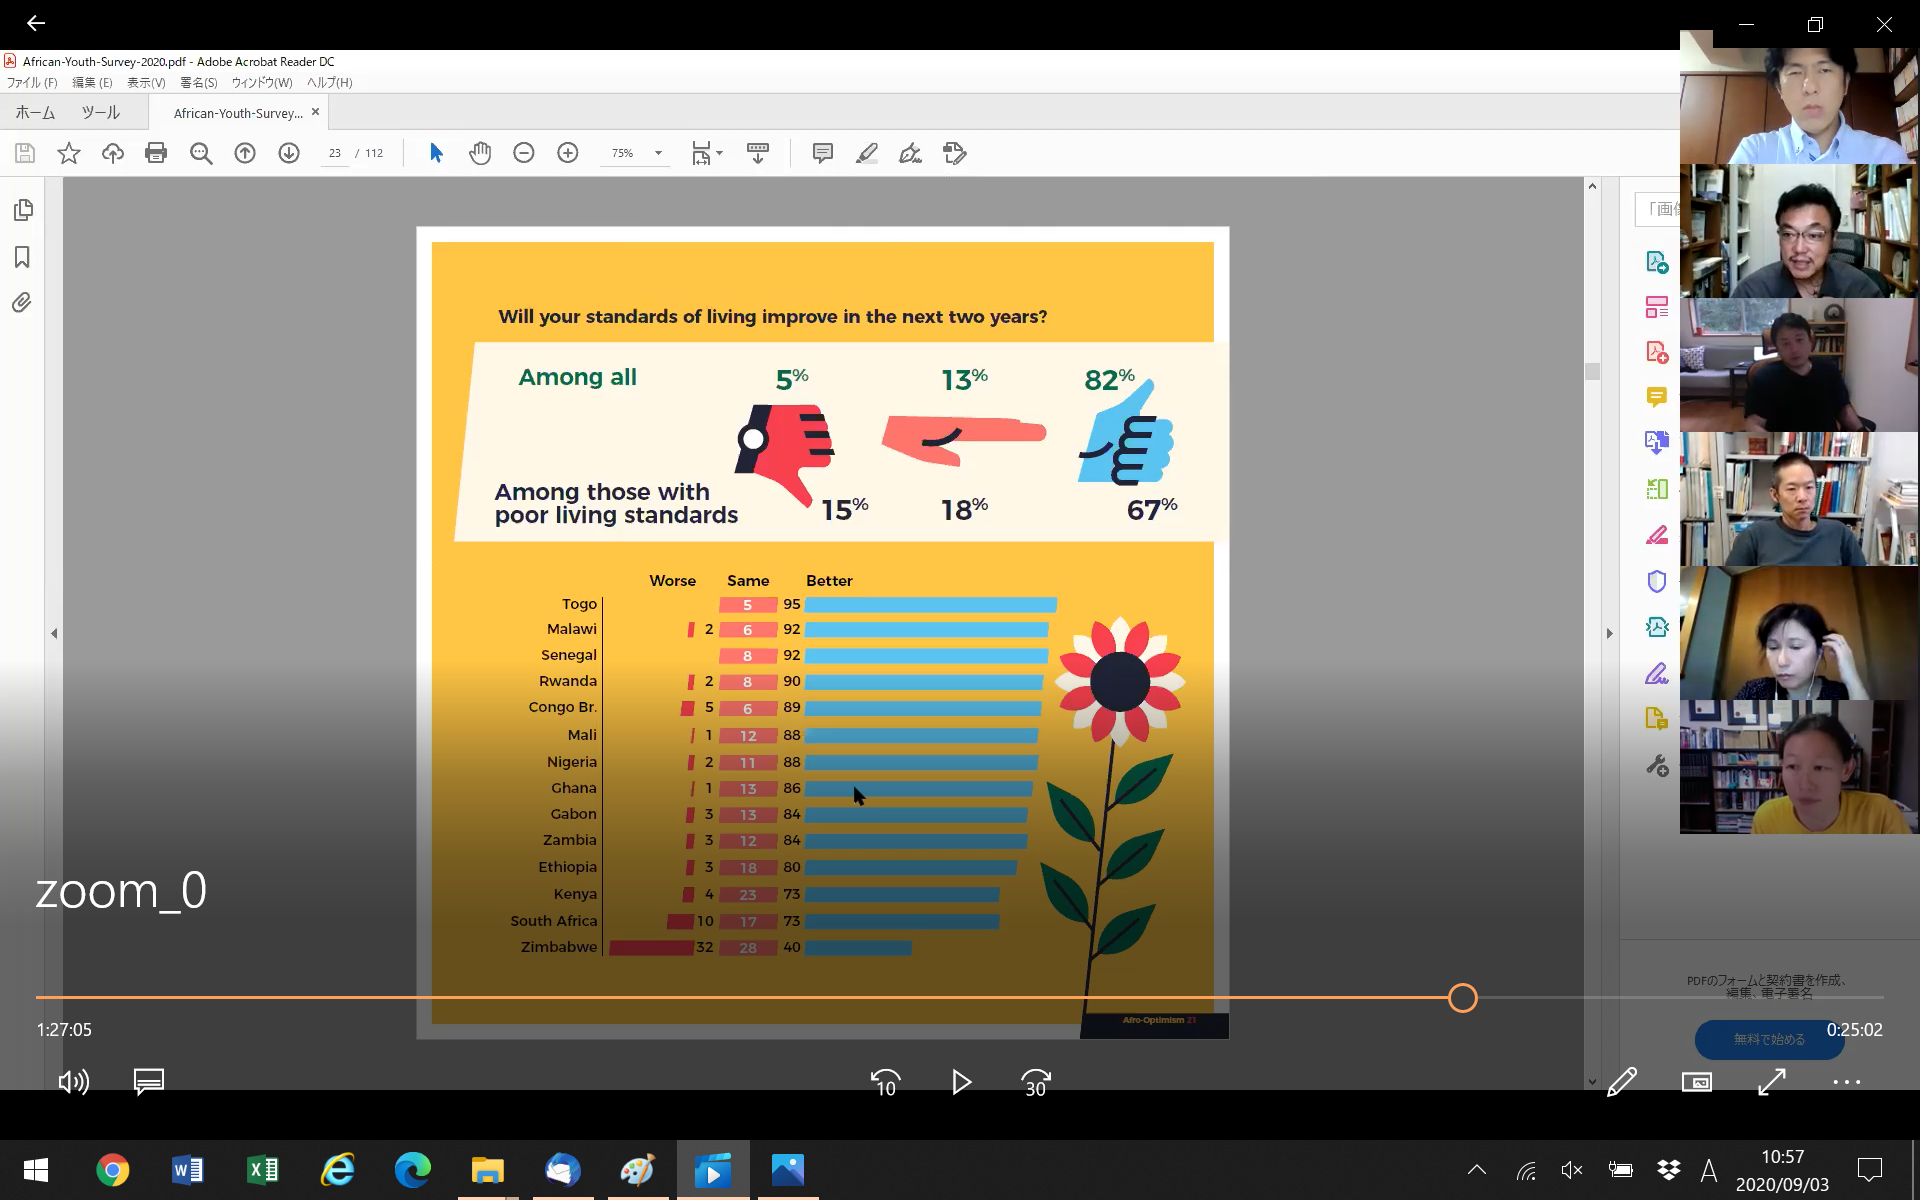
Task: Skip back 10 seconds
Action: click(x=886, y=1082)
